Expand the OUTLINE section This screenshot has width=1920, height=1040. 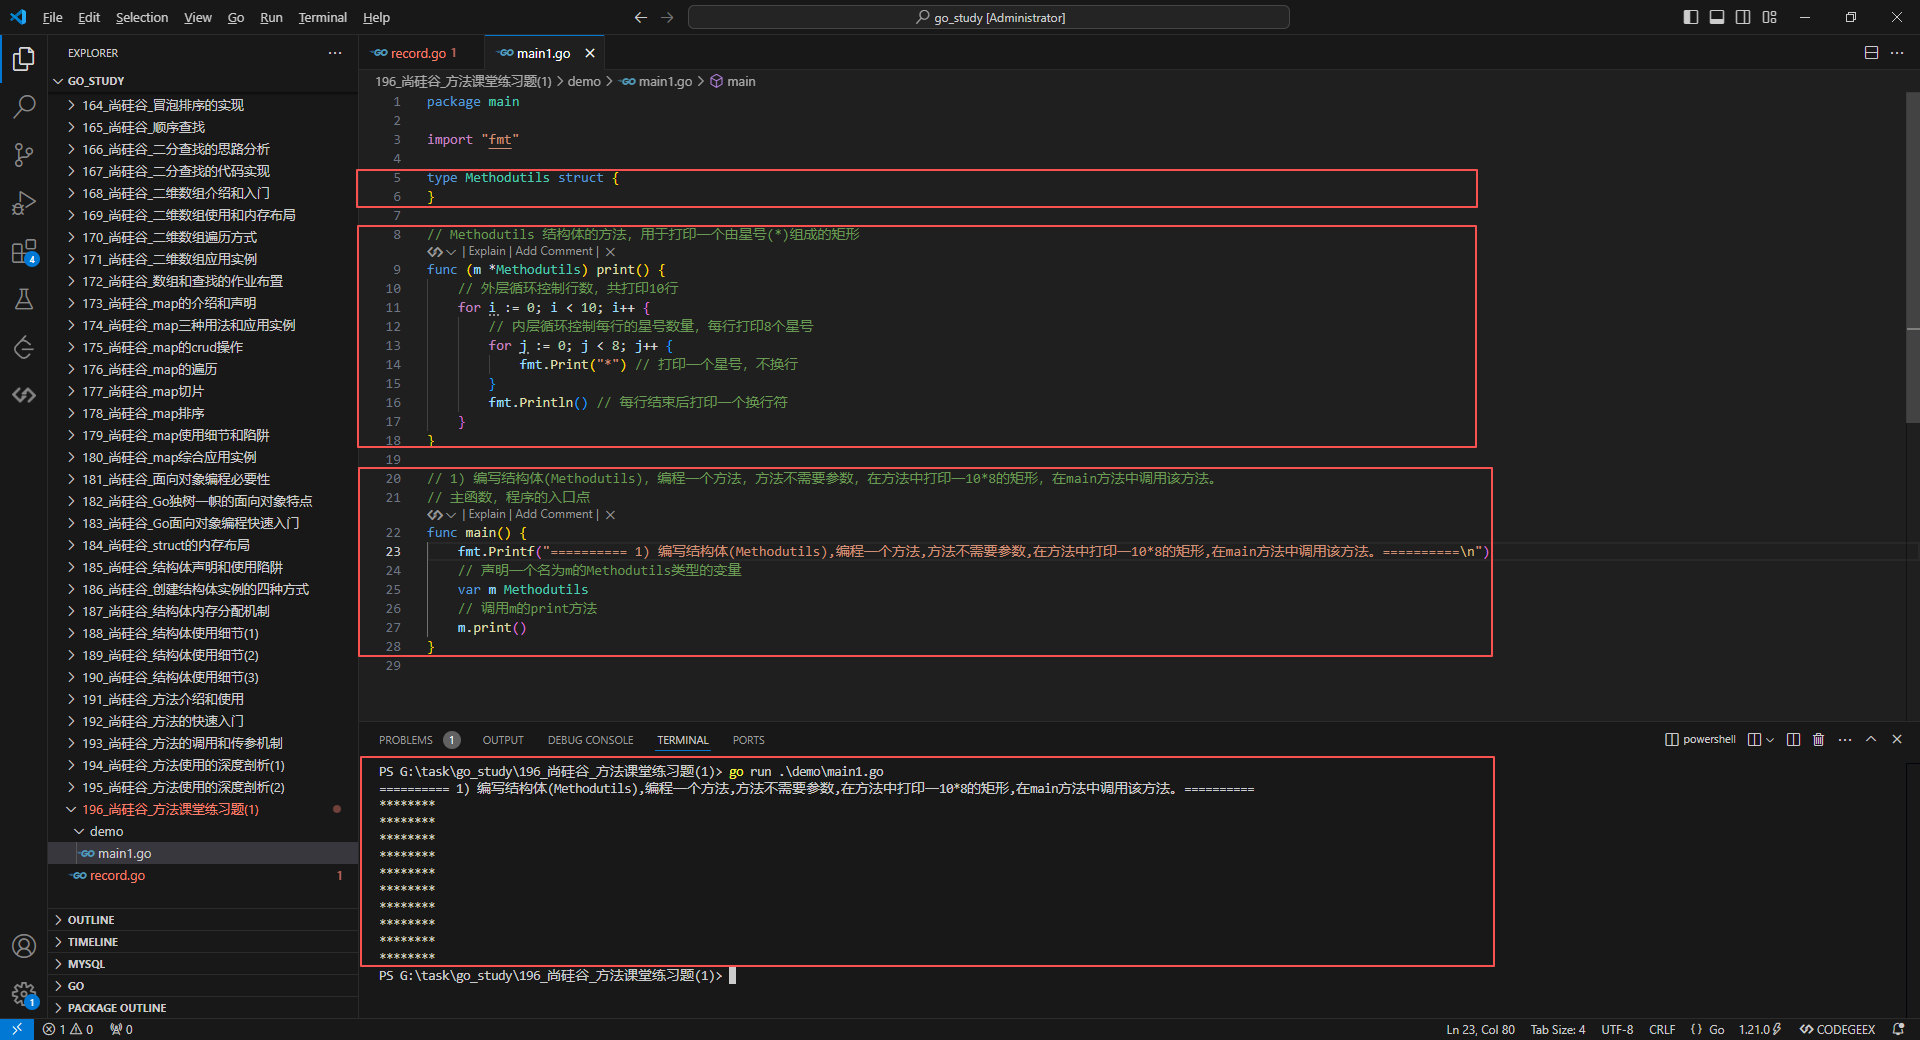click(x=203, y=920)
